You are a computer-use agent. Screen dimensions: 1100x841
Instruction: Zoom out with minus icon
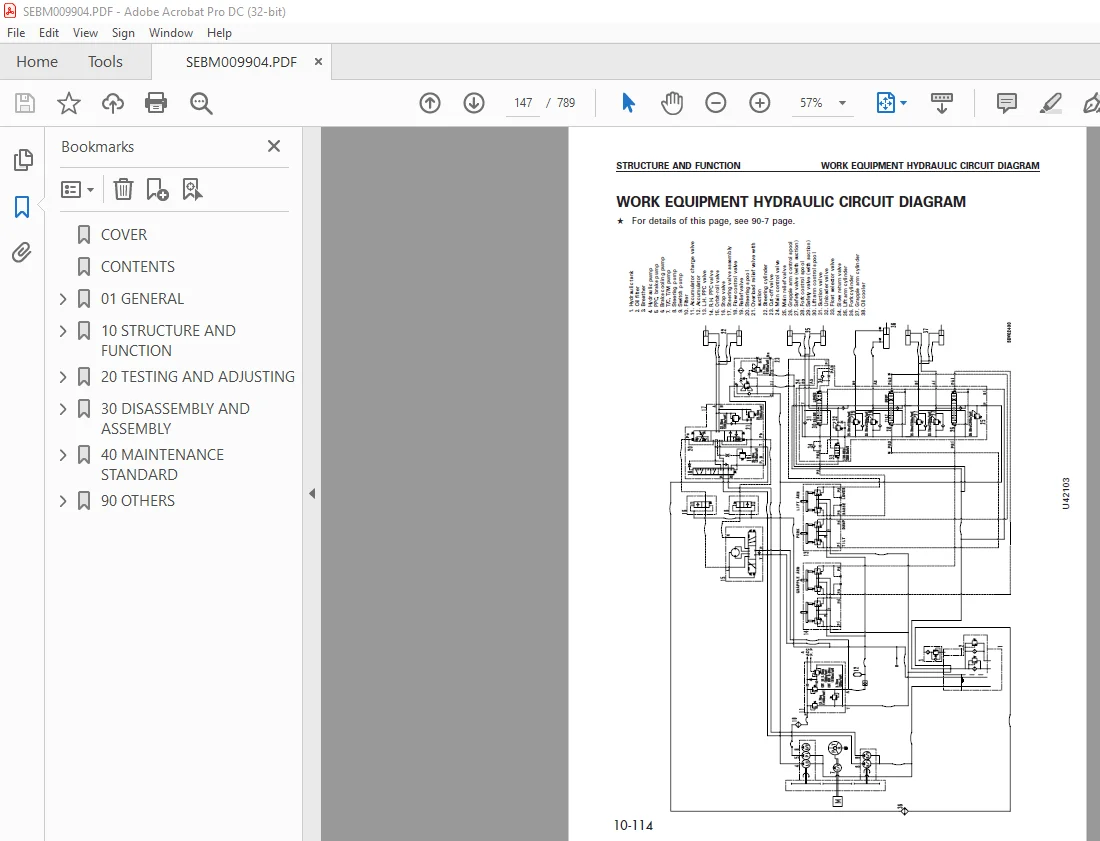click(x=716, y=103)
